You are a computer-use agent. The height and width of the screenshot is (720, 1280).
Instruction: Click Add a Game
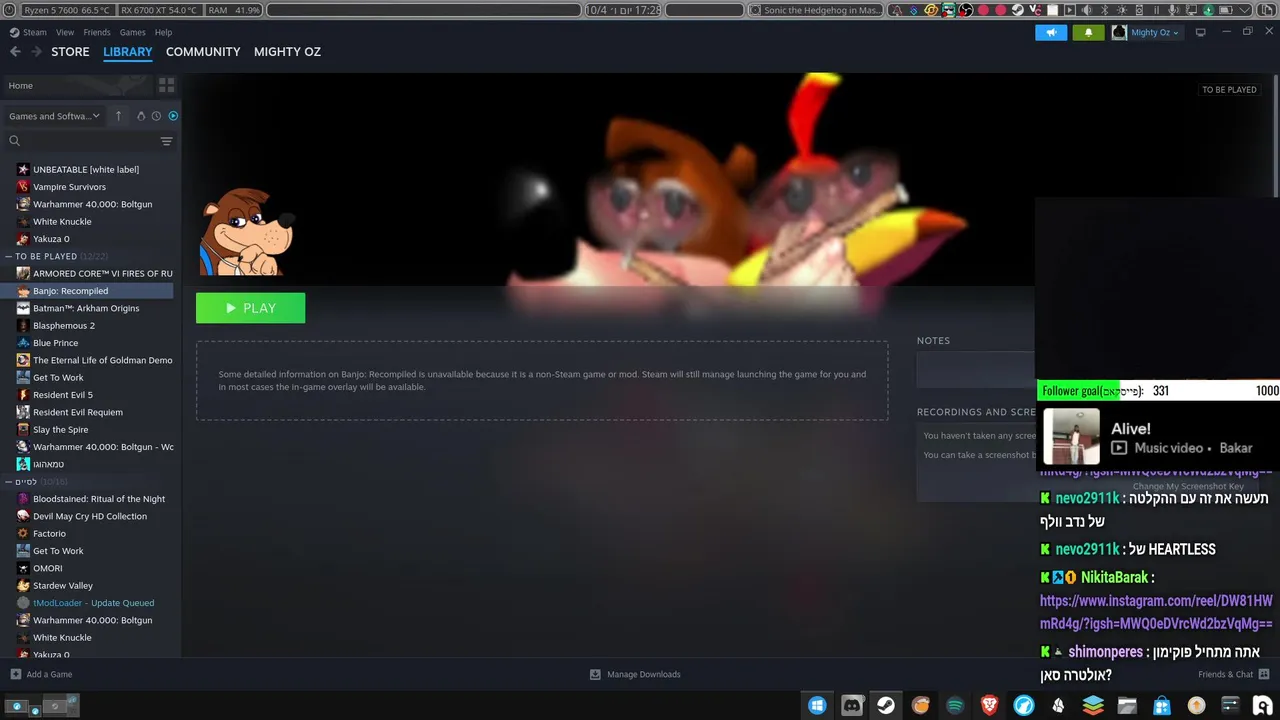[x=41, y=674]
